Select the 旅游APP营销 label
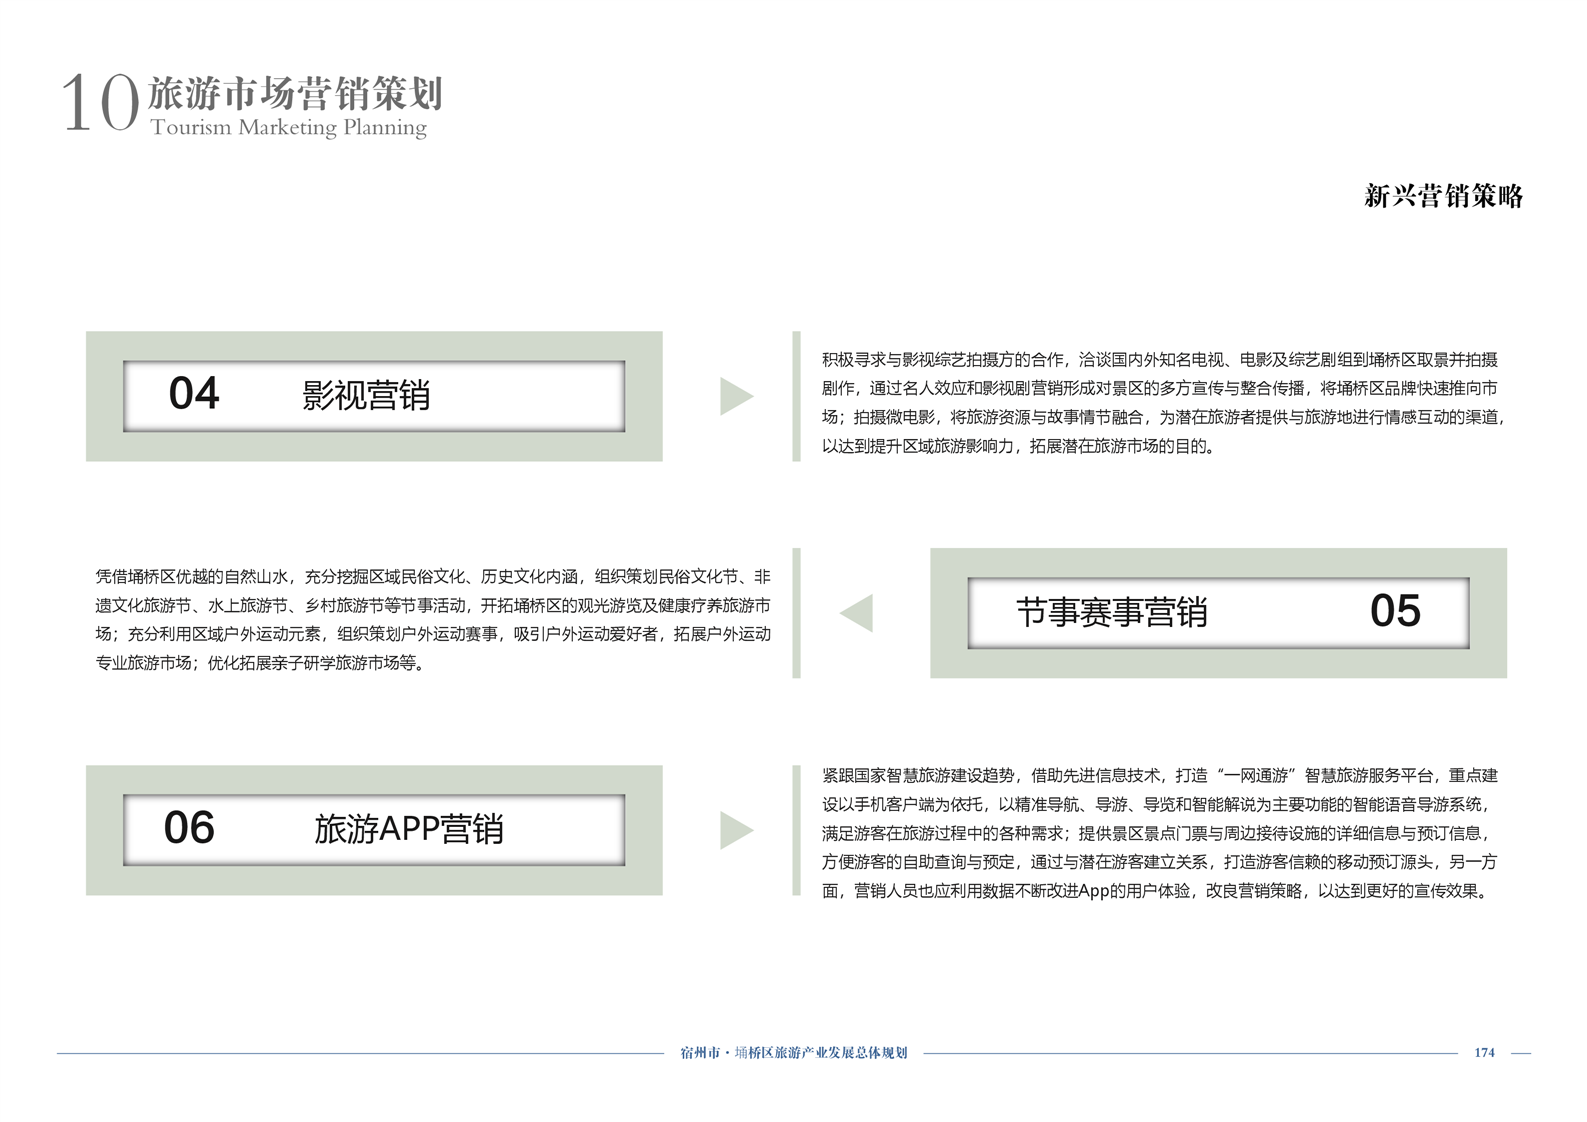Screen dimensions: 1587x1122 [x=408, y=830]
